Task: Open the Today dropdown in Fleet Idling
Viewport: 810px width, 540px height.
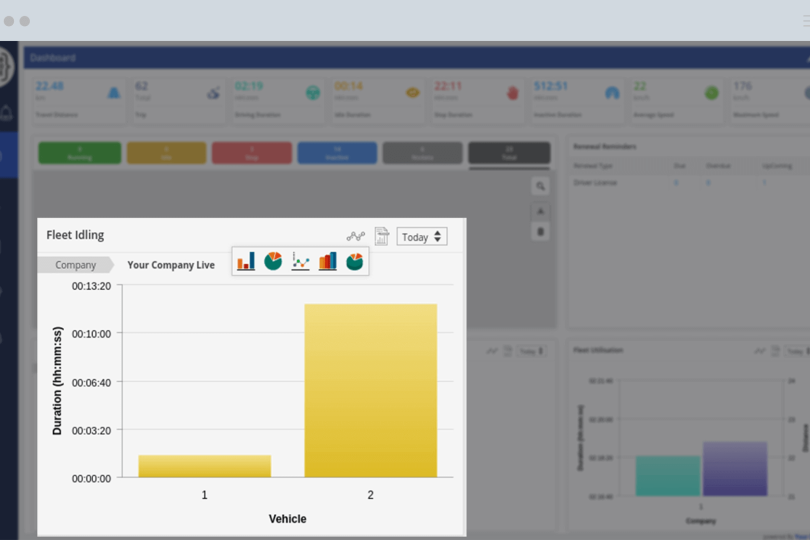Action: click(x=422, y=237)
